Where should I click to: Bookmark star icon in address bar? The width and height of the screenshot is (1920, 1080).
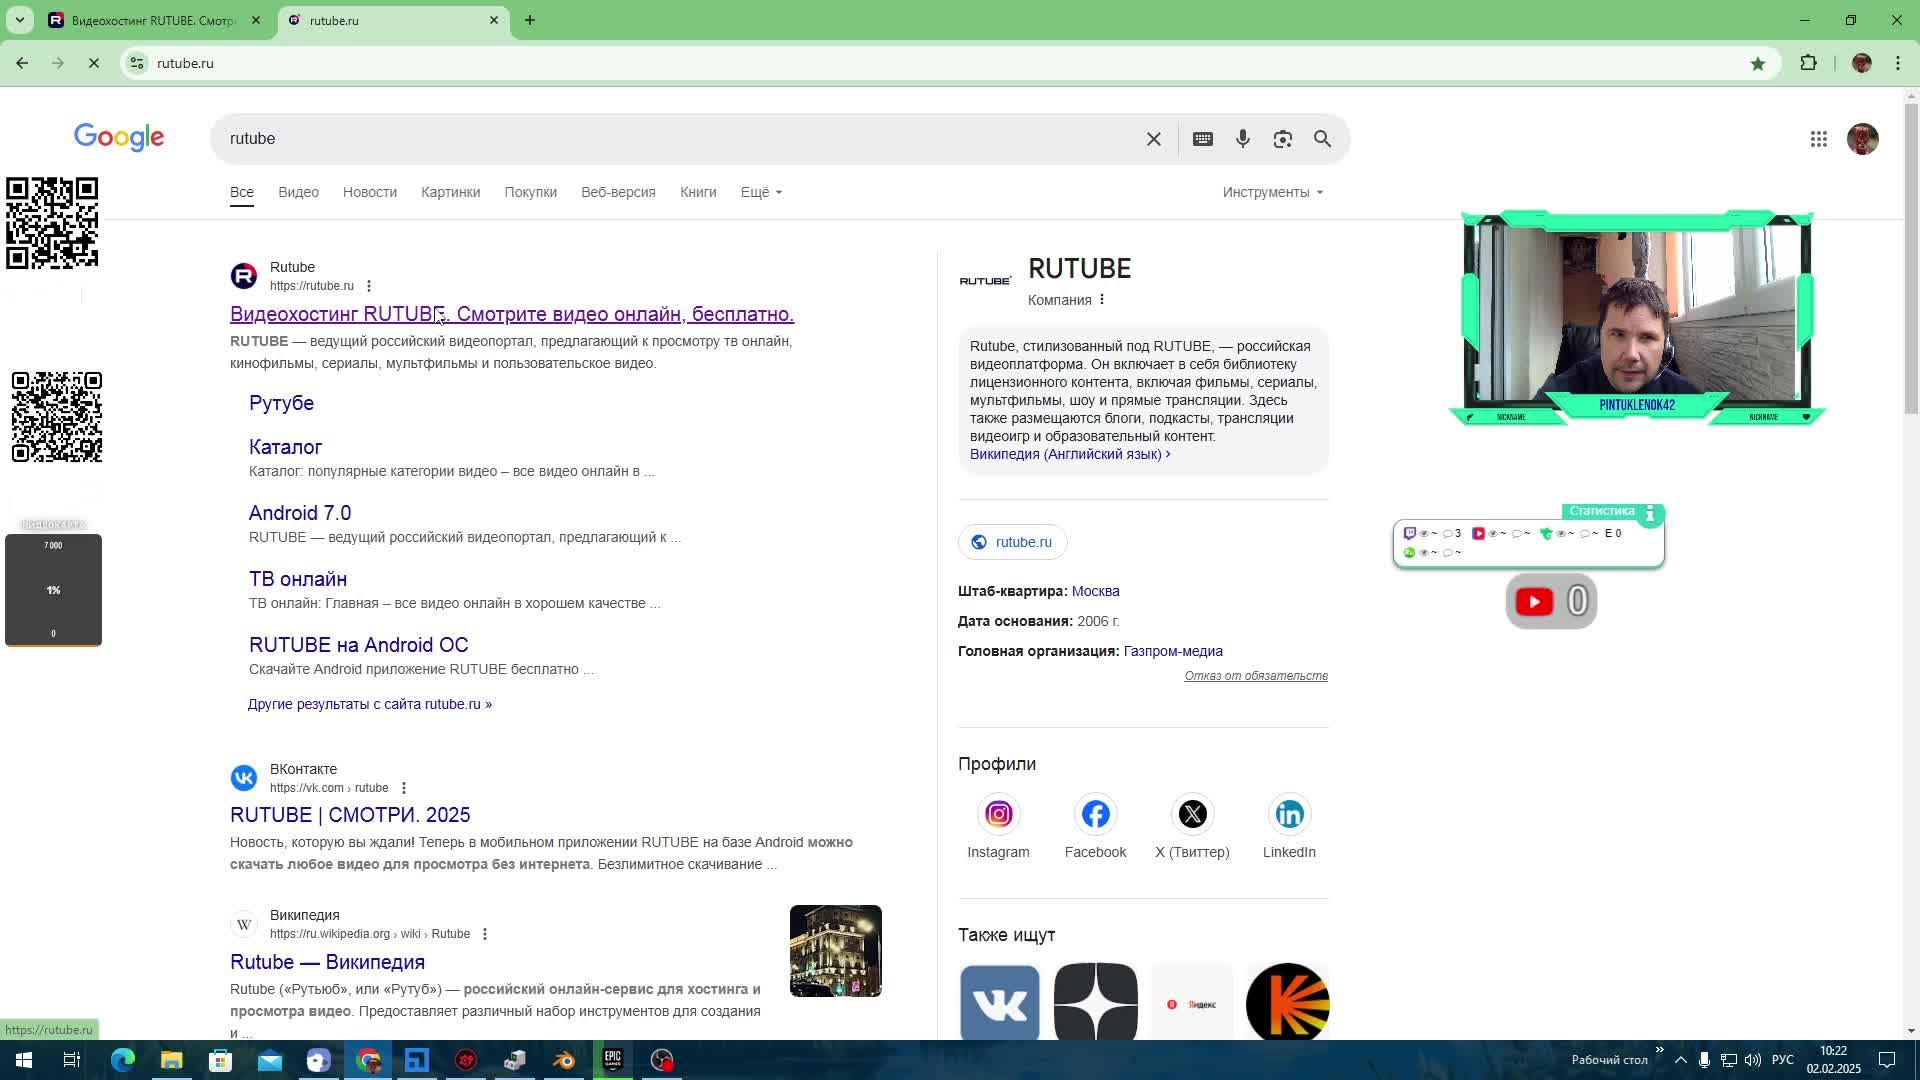coord(1758,63)
